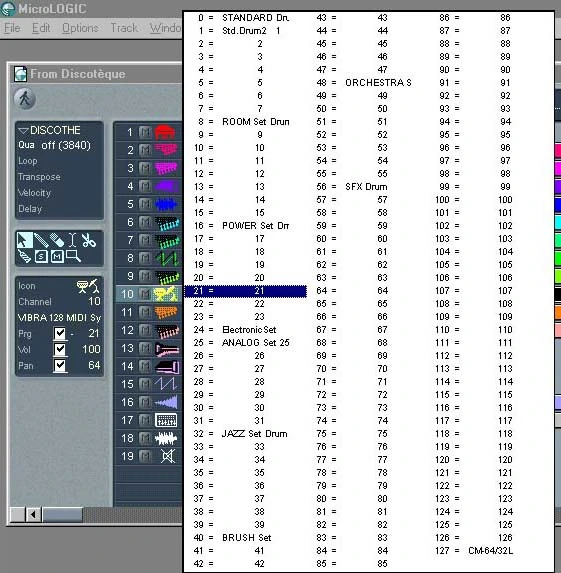
Task: Select the scissors tool in toolbox
Action: click(88, 240)
